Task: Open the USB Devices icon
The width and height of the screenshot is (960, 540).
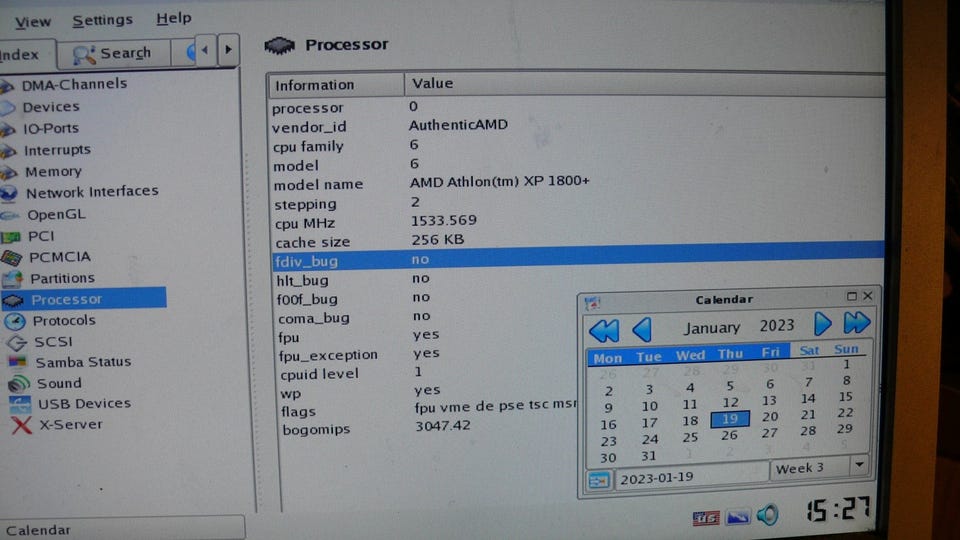Action: coord(20,405)
